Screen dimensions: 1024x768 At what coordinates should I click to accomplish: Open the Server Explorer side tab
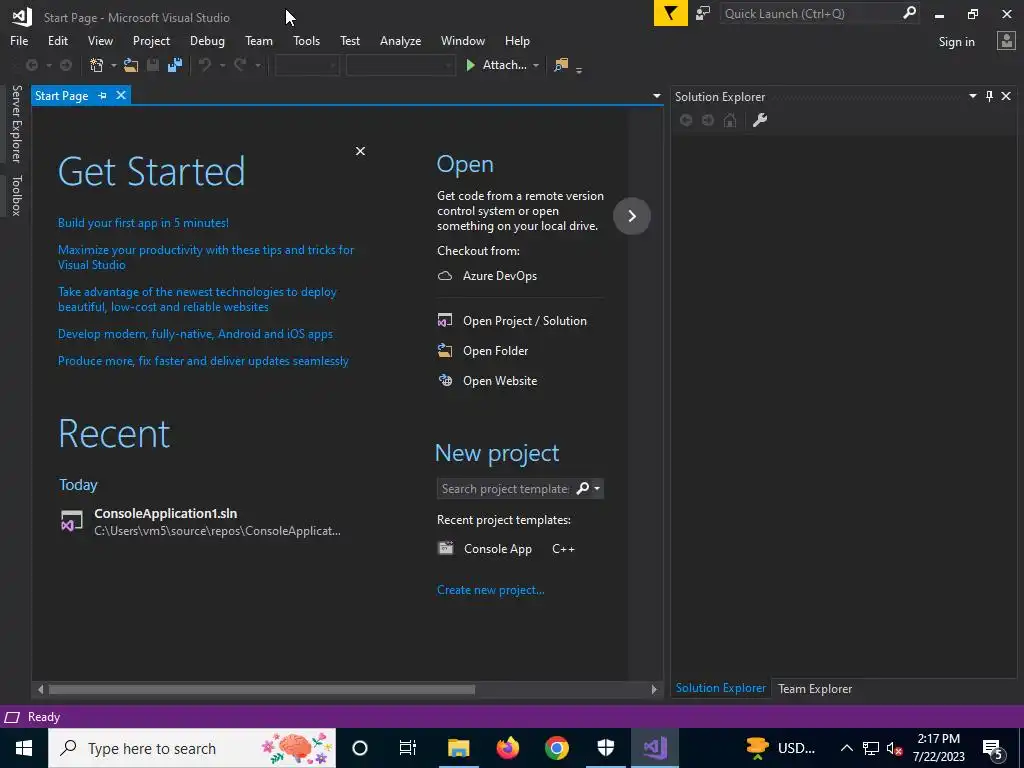pos(16,123)
